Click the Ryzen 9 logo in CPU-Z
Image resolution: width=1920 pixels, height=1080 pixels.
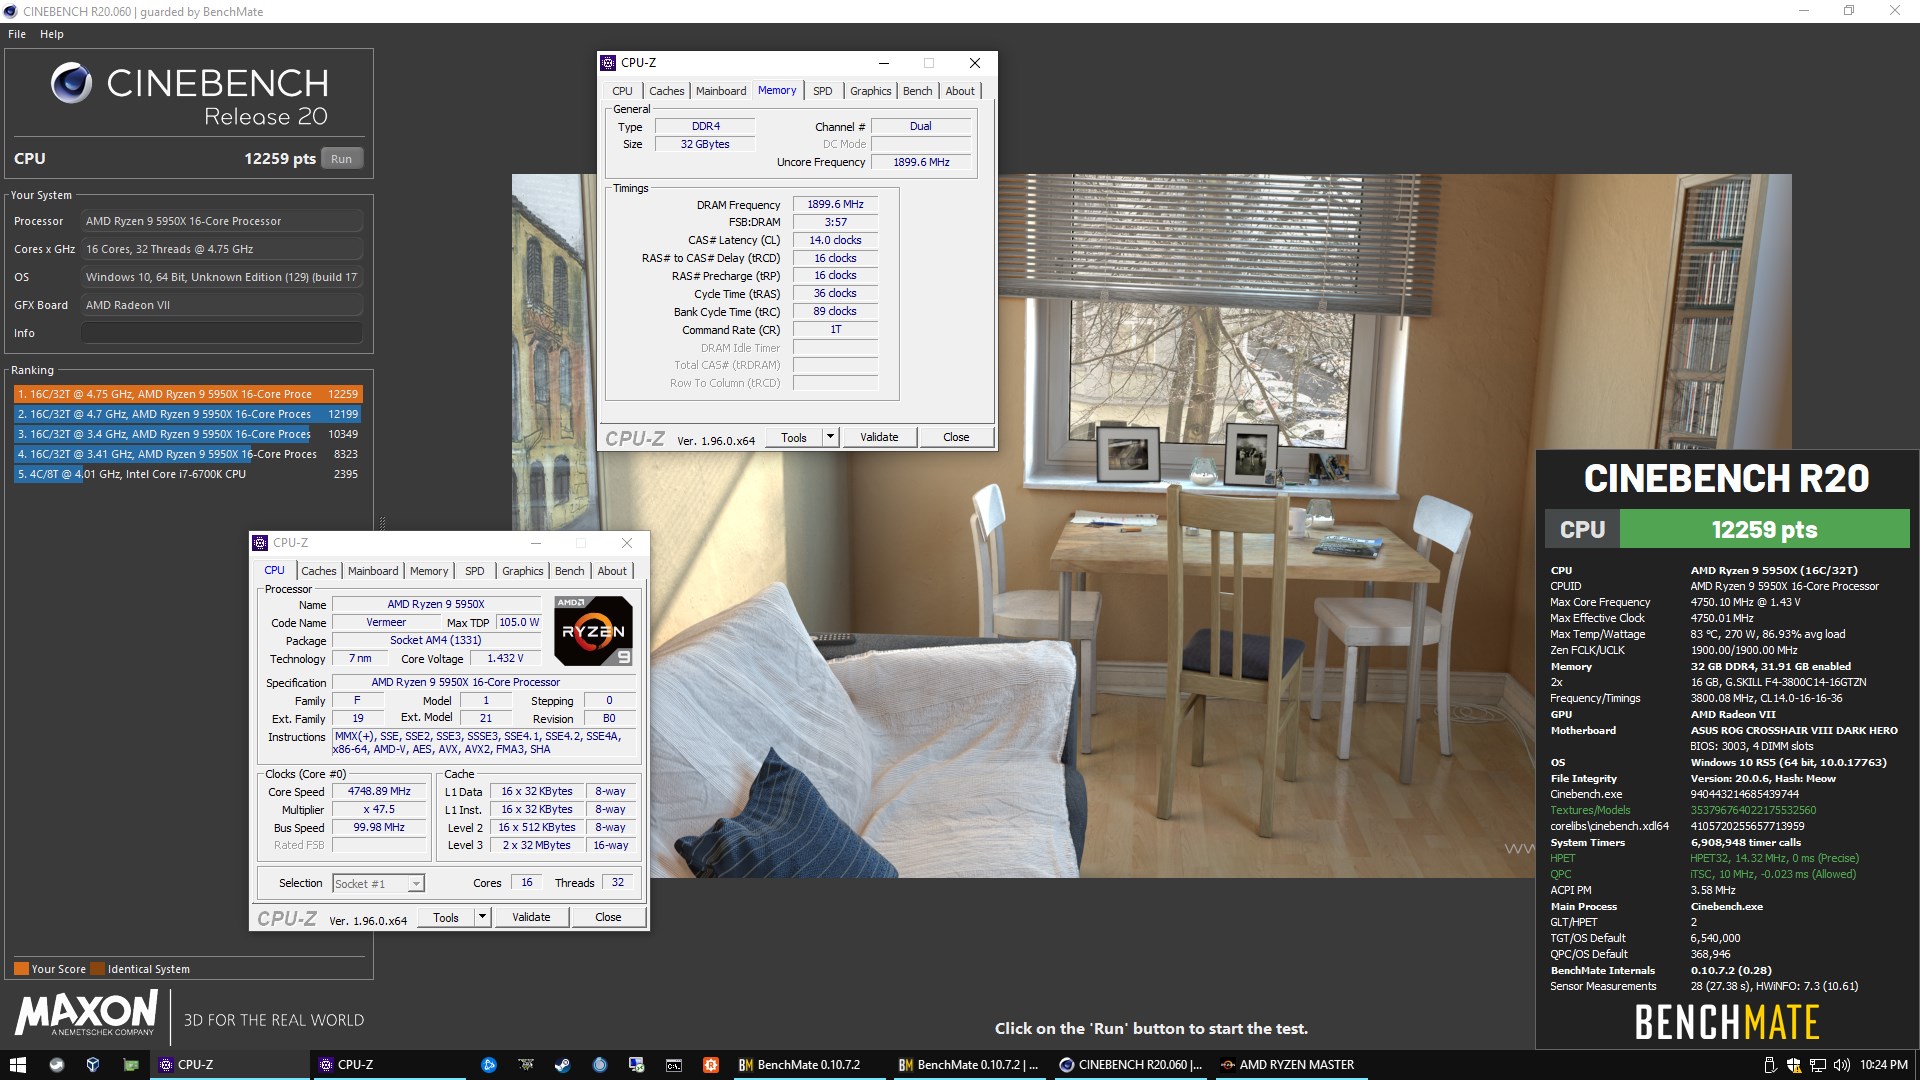[x=593, y=631]
